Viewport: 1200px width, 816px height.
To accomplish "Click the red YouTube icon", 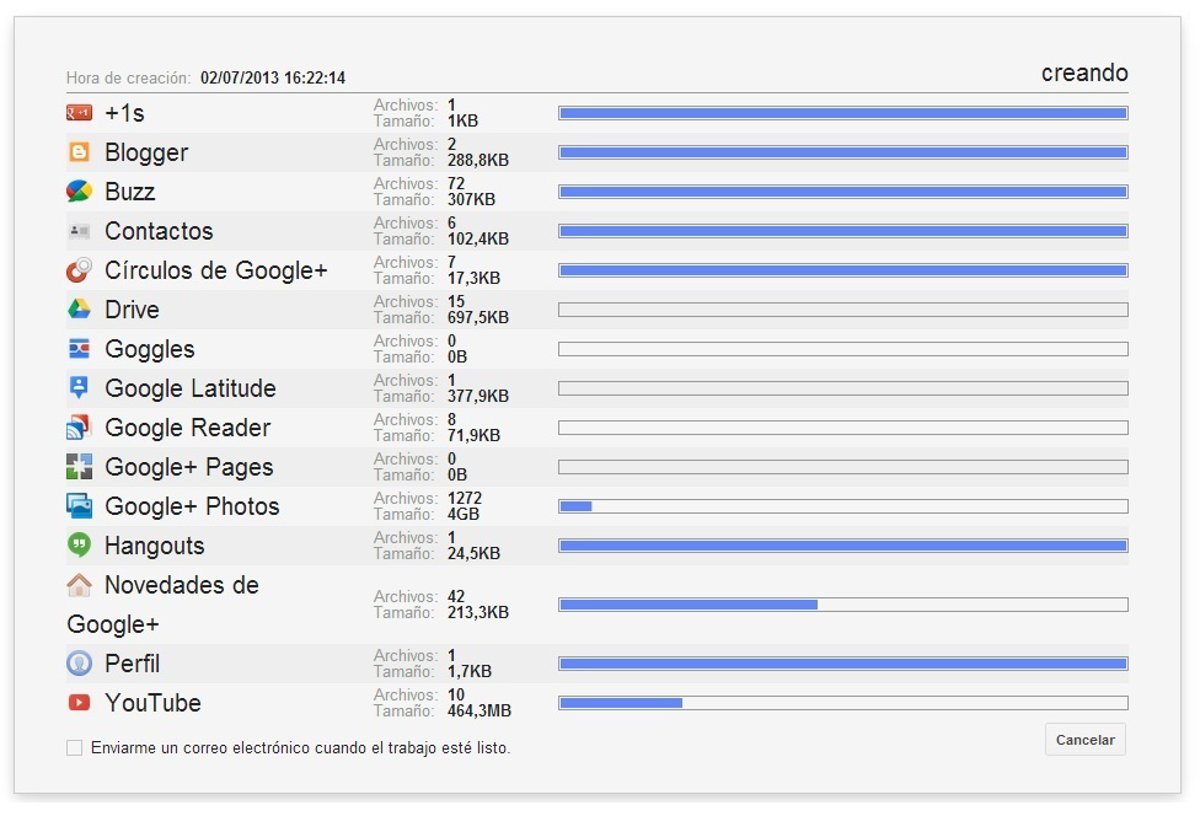I will [79, 703].
